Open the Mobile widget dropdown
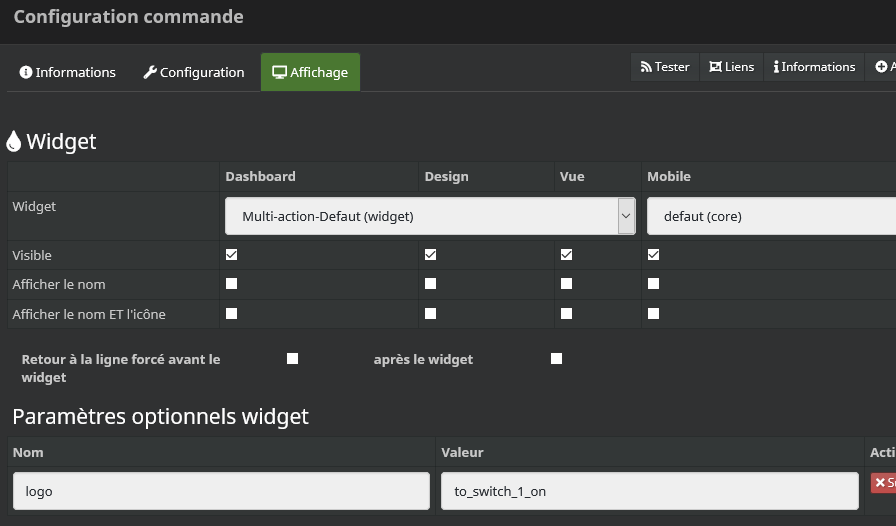Image resolution: width=896 pixels, height=526 pixels. (771, 216)
